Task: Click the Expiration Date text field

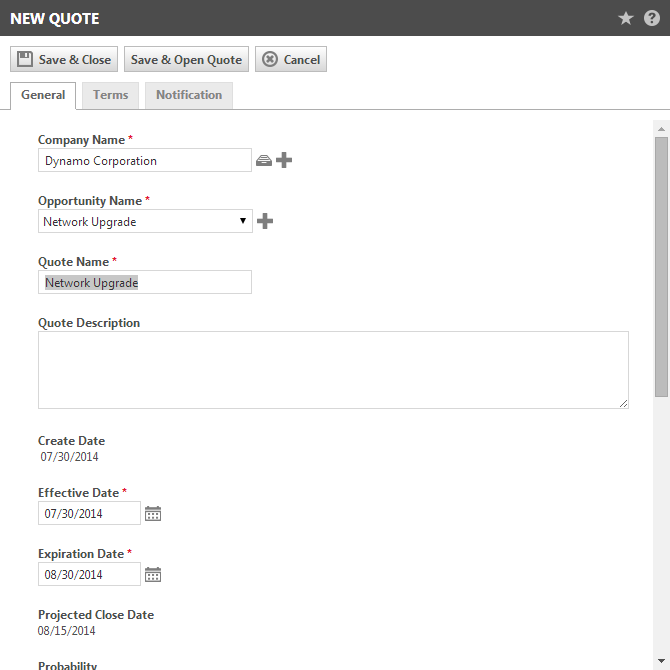Action: pos(89,574)
